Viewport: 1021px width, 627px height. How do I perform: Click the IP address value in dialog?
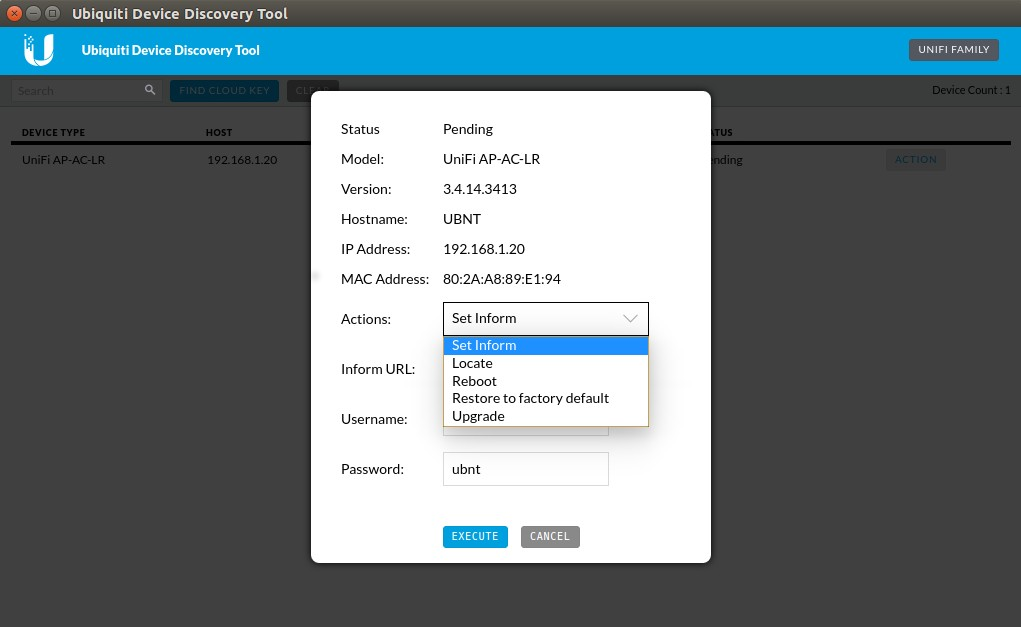pos(484,249)
